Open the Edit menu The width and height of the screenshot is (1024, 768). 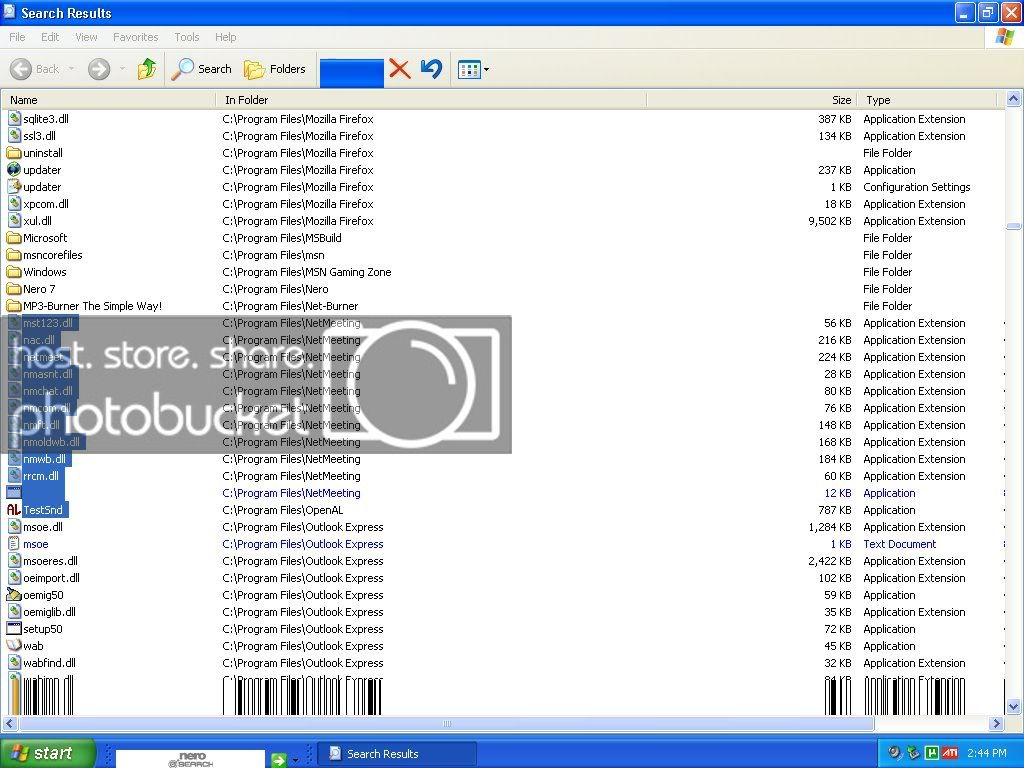(50, 37)
